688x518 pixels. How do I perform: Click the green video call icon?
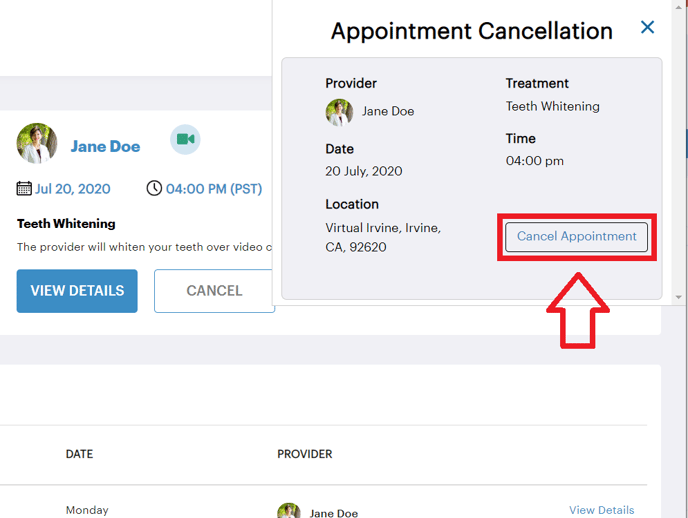pyautogui.click(x=185, y=139)
